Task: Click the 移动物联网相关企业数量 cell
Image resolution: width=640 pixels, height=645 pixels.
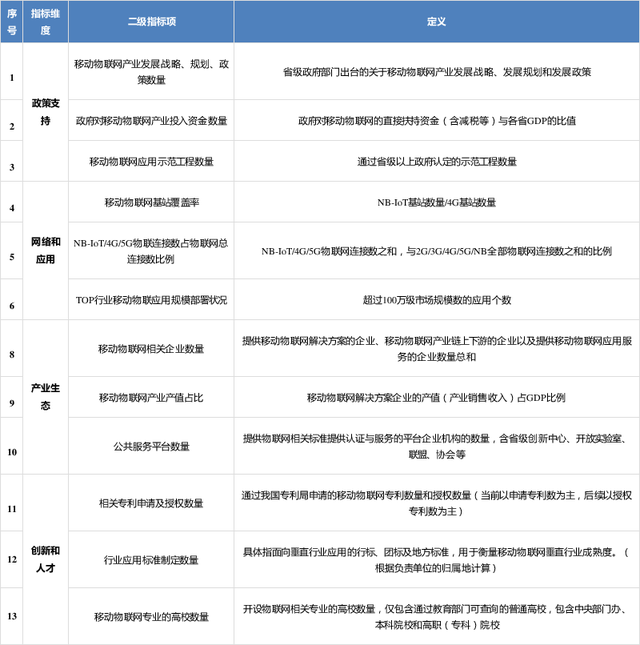Action: [151, 349]
